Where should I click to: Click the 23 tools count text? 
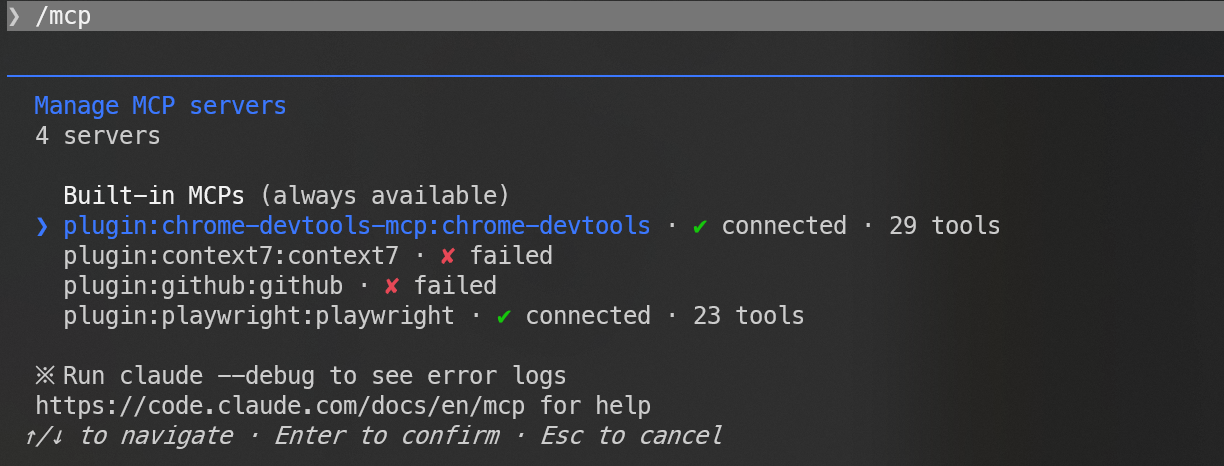[x=749, y=316]
